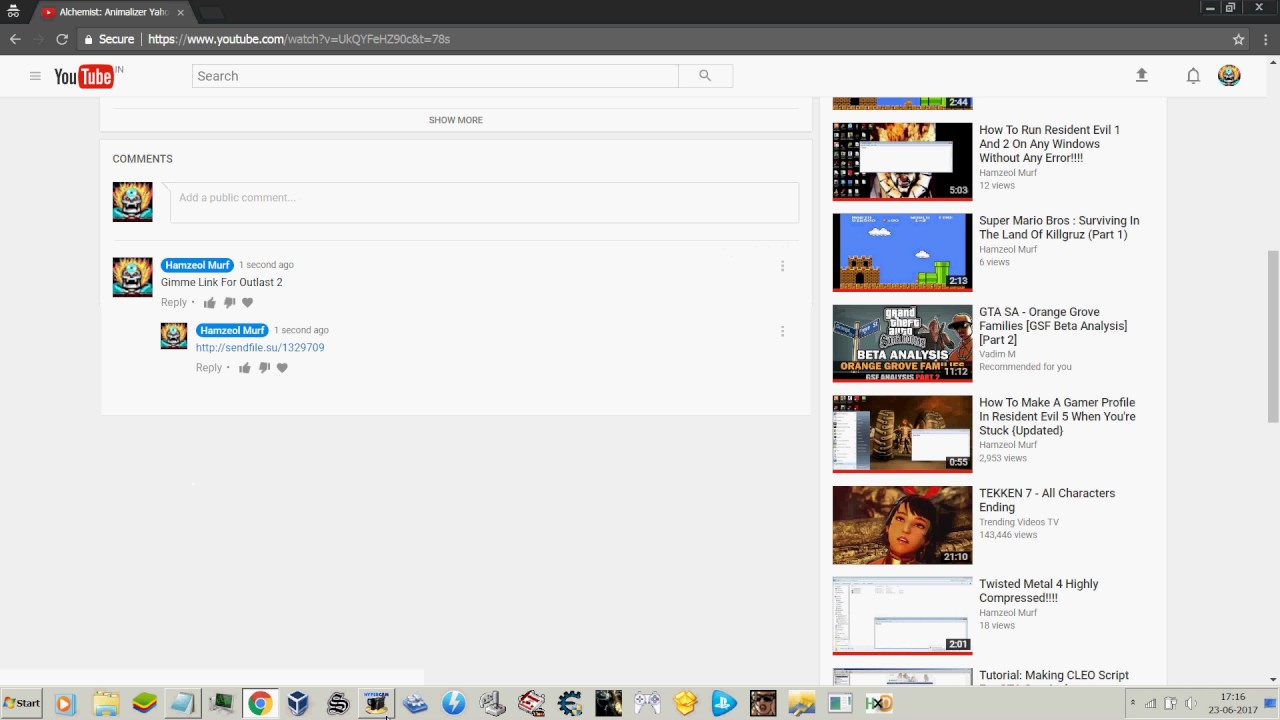The height and width of the screenshot is (720, 1280).
Task: Open the notifications bell
Action: click(x=1193, y=76)
